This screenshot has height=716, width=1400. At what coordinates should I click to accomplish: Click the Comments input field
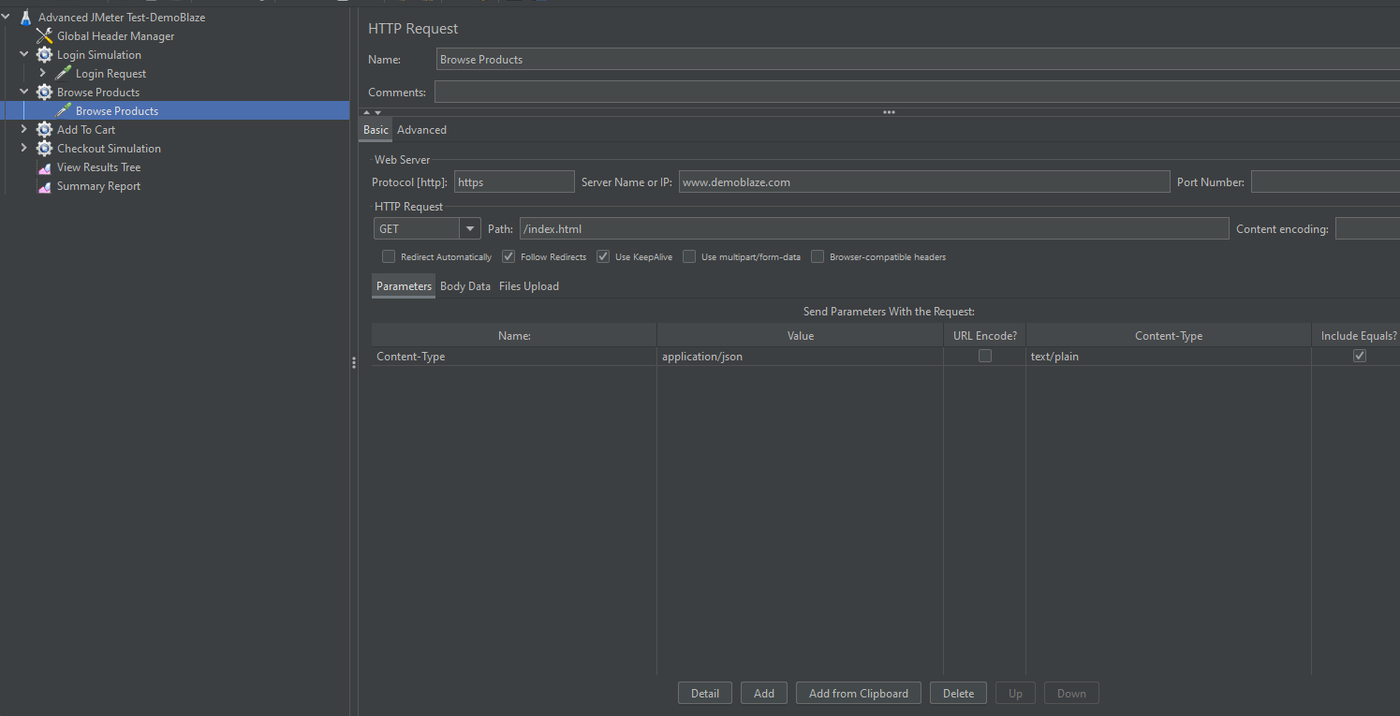tap(917, 92)
